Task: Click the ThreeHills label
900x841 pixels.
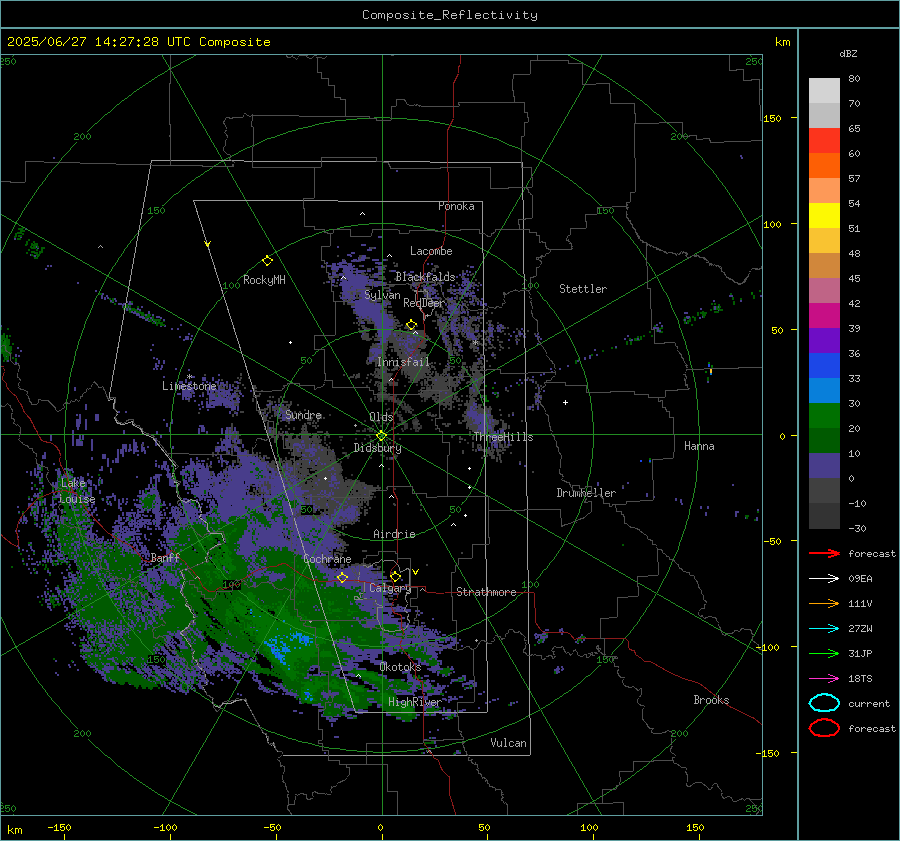Action: [503, 437]
